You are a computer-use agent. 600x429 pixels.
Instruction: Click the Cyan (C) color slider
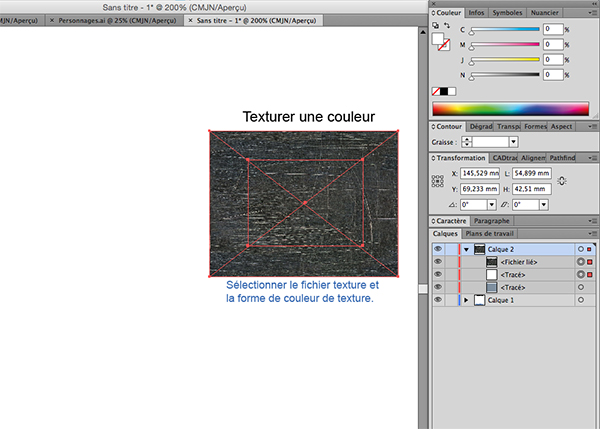(503, 32)
